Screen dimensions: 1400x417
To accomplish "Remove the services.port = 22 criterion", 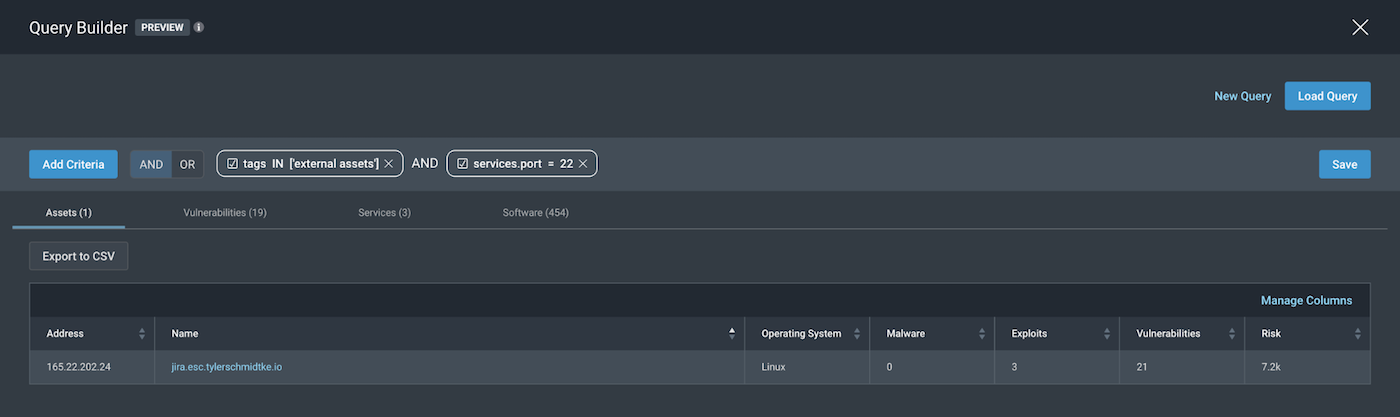I will pos(582,164).
